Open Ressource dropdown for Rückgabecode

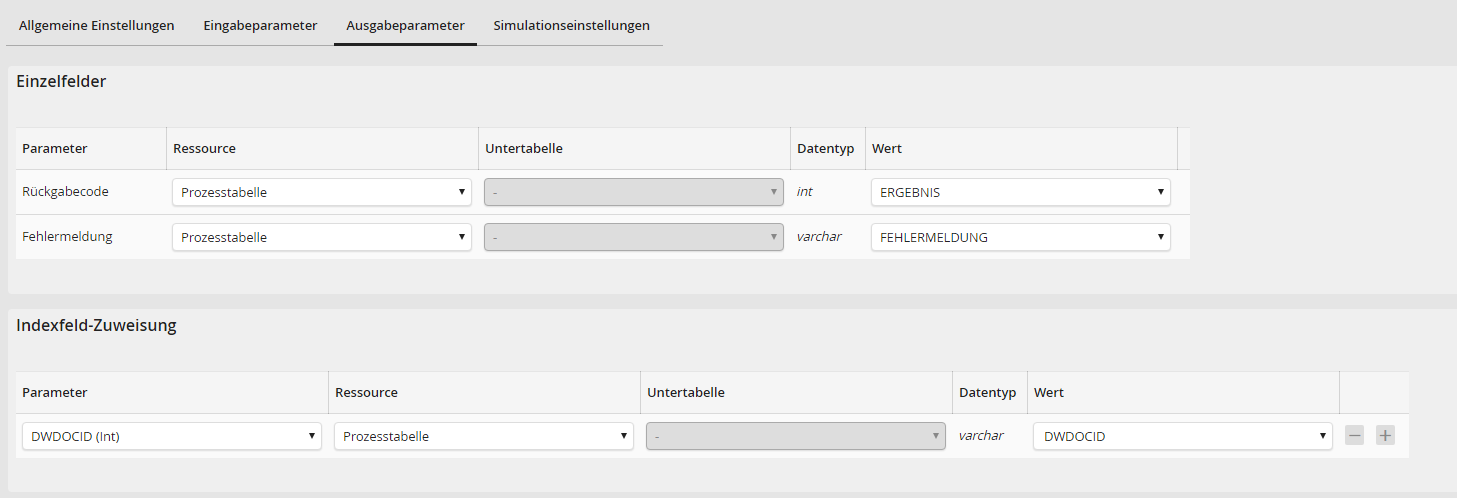pos(321,192)
